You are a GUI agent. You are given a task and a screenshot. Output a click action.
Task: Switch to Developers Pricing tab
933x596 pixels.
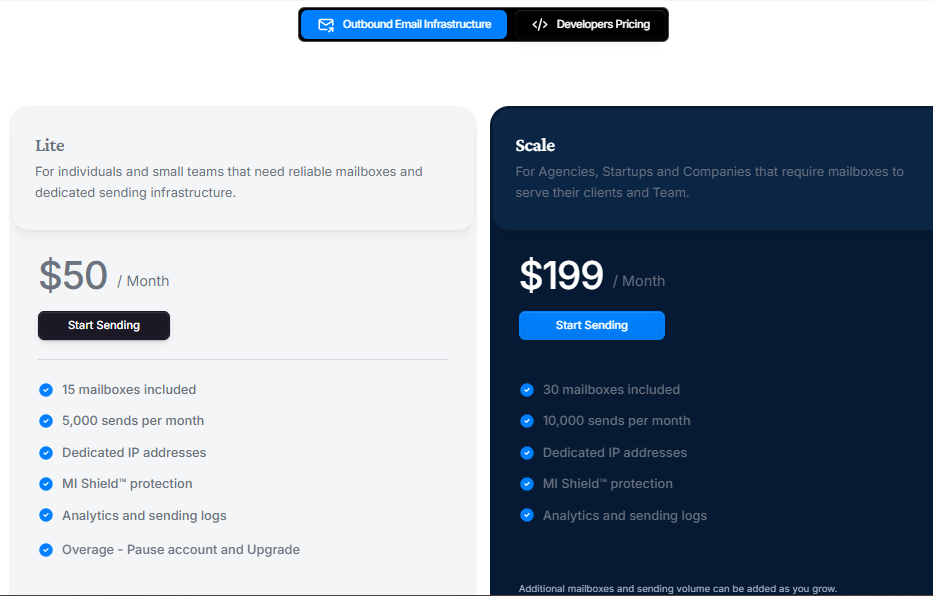(590, 24)
